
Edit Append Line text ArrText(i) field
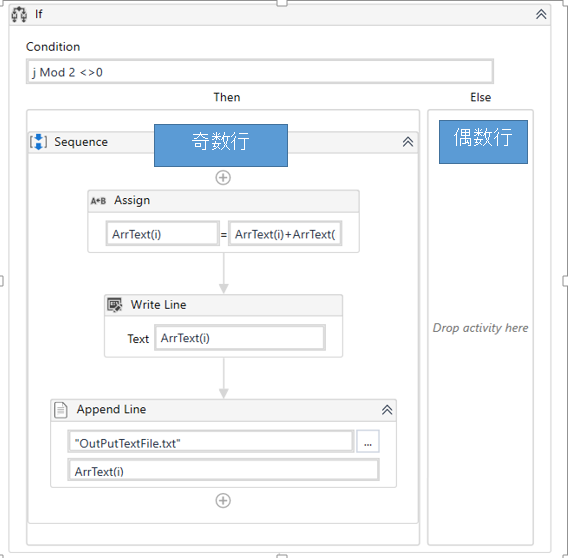(x=224, y=470)
